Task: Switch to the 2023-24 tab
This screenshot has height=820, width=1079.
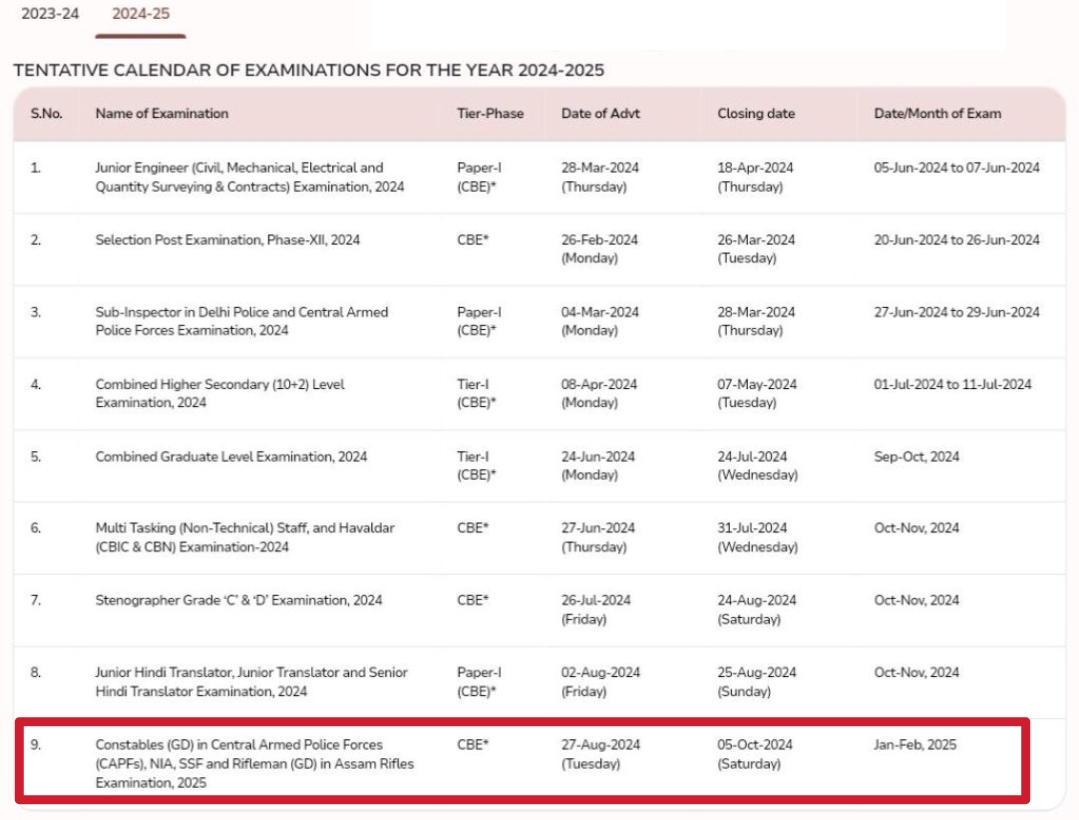Action: click(x=50, y=14)
